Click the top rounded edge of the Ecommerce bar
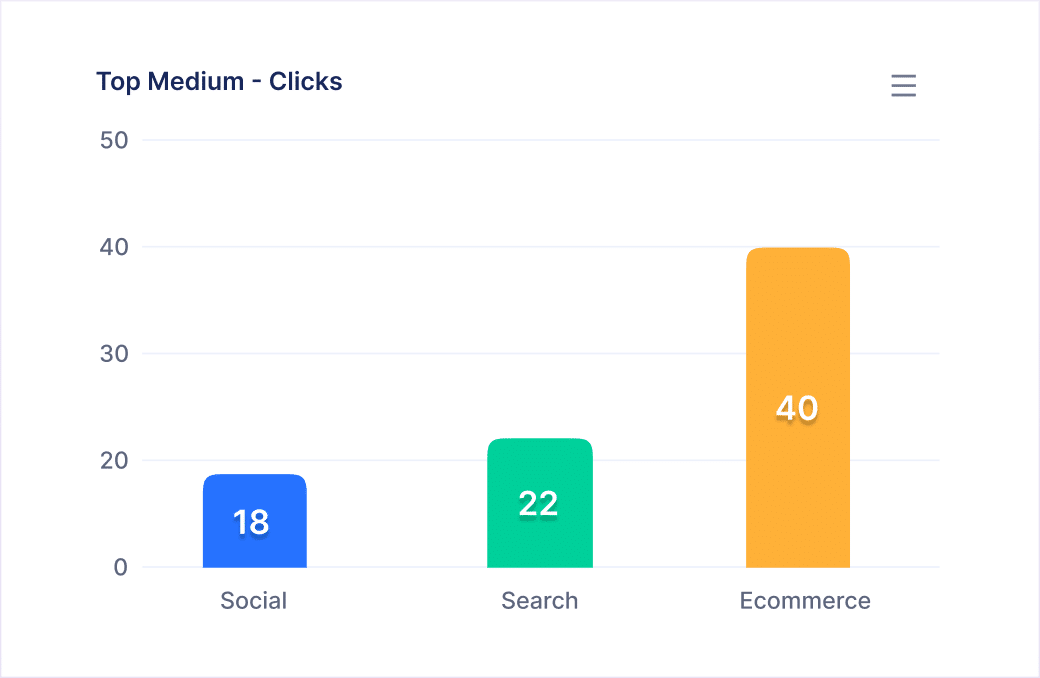 pyautogui.click(x=797, y=252)
